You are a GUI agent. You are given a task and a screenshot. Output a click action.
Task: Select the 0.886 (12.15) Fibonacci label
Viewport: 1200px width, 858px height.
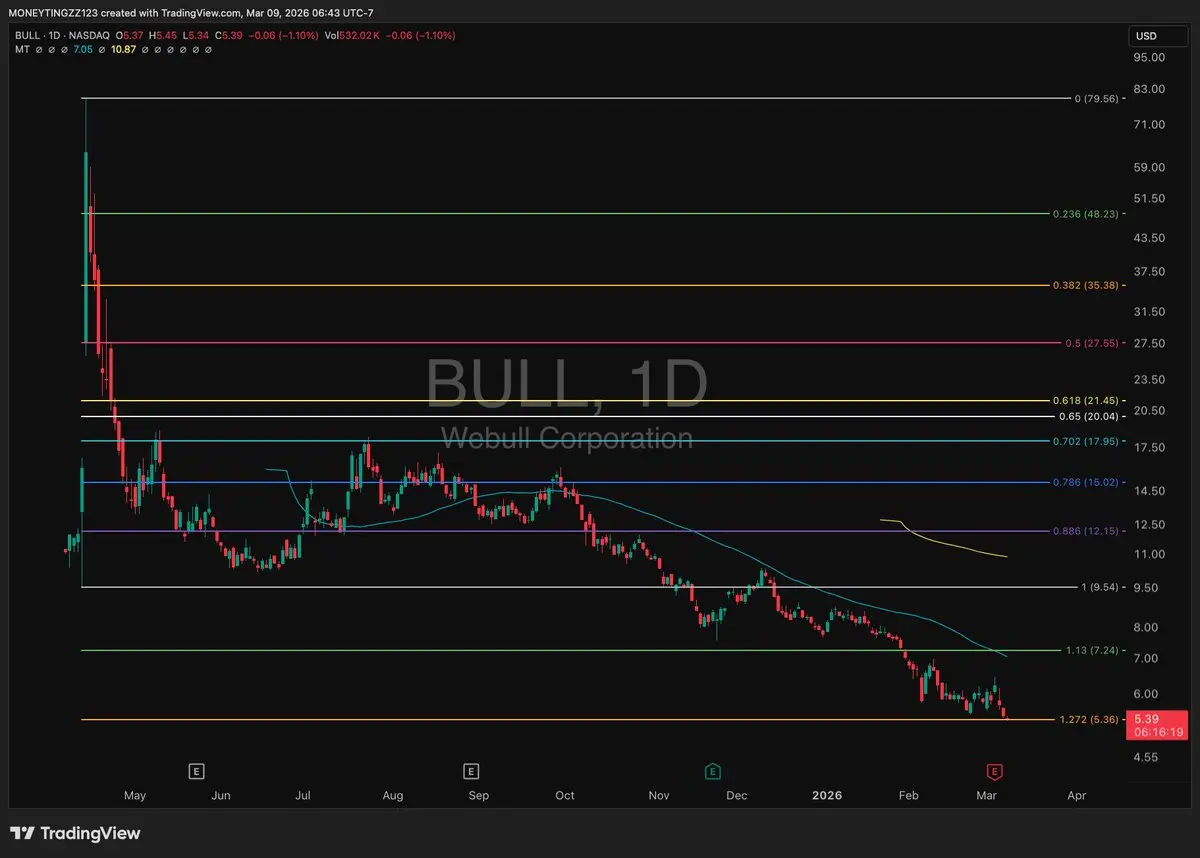pyautogui.click(x=1085, y=531)
